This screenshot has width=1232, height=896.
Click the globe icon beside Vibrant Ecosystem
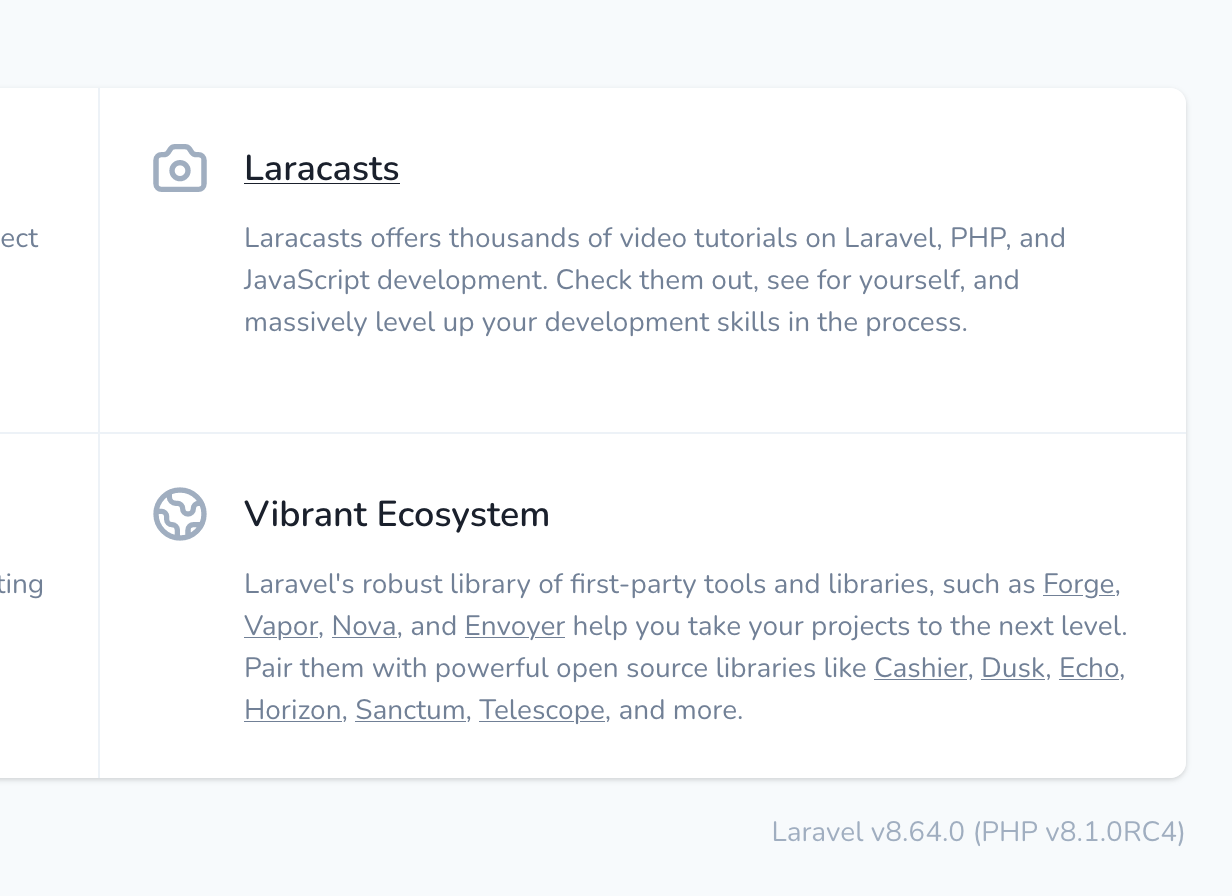[180, 514]
